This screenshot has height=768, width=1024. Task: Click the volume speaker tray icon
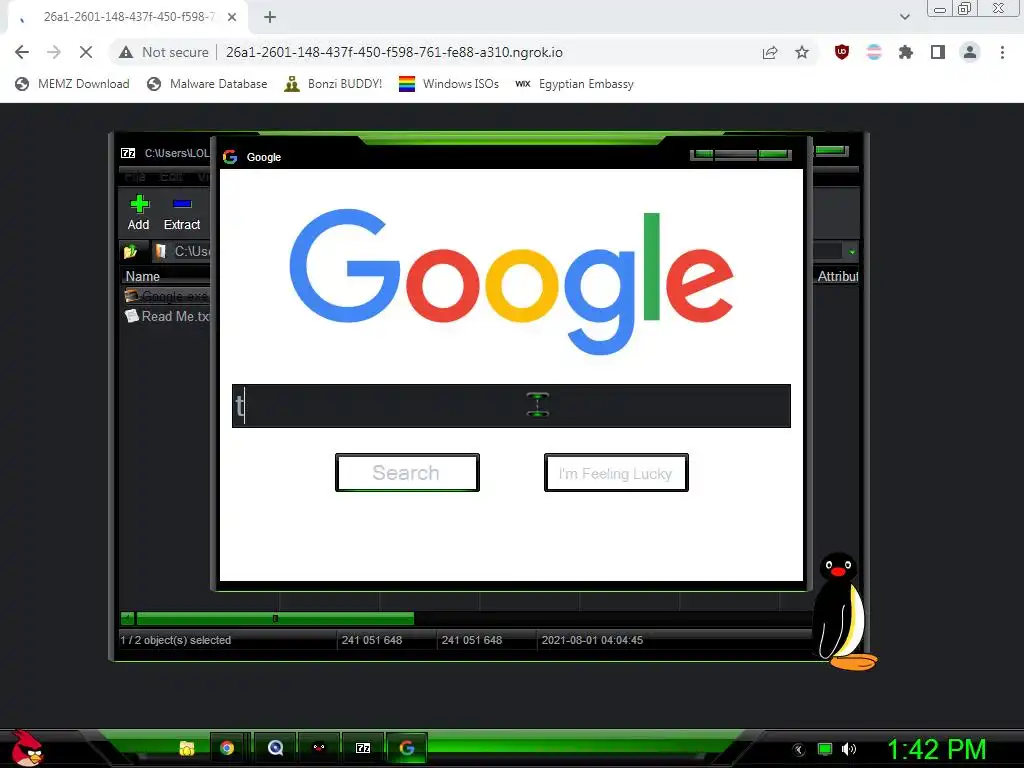(x=849, y=750)
